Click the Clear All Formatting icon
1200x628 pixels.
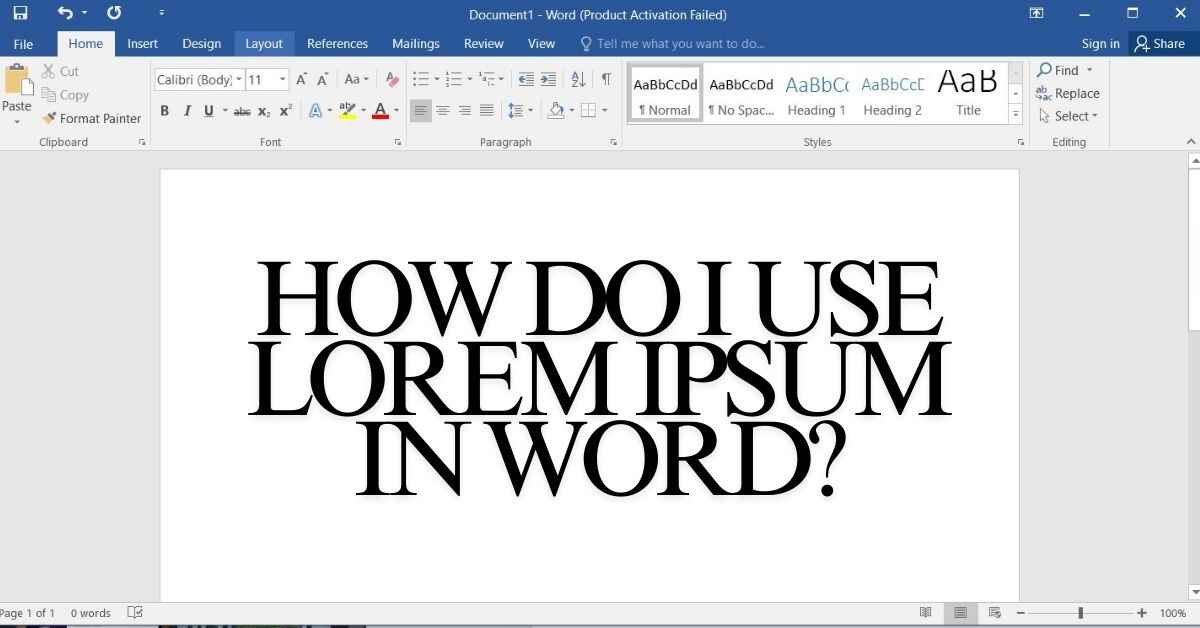click(x=392, y=80)
